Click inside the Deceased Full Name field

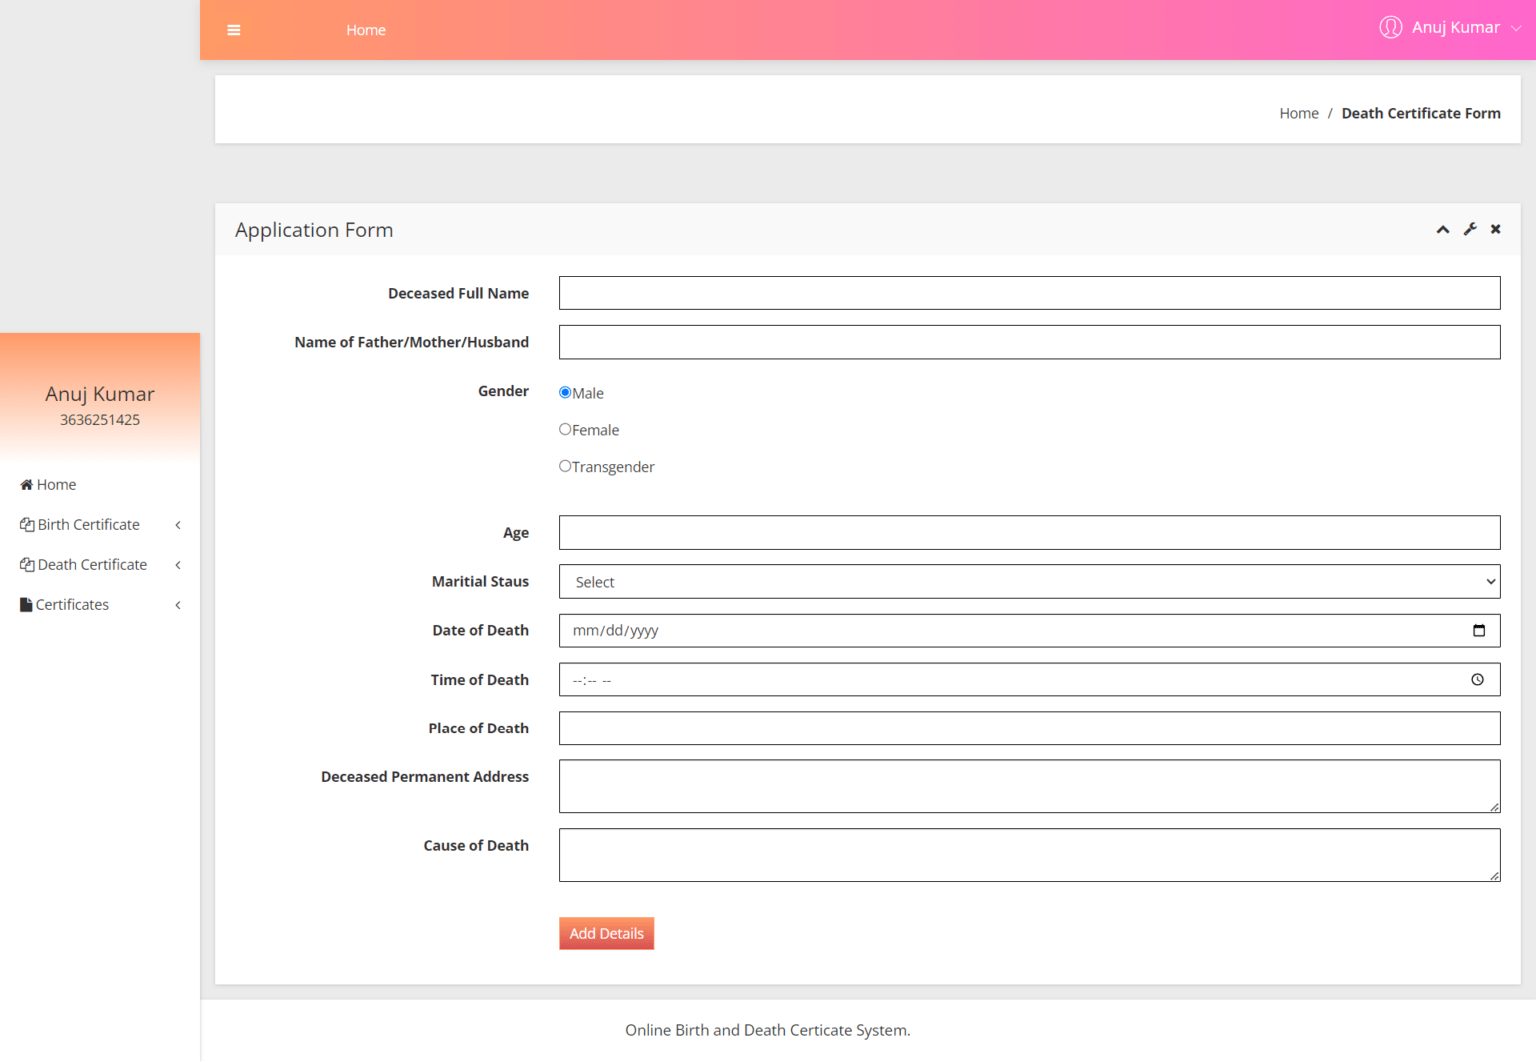pos(1029,292)
